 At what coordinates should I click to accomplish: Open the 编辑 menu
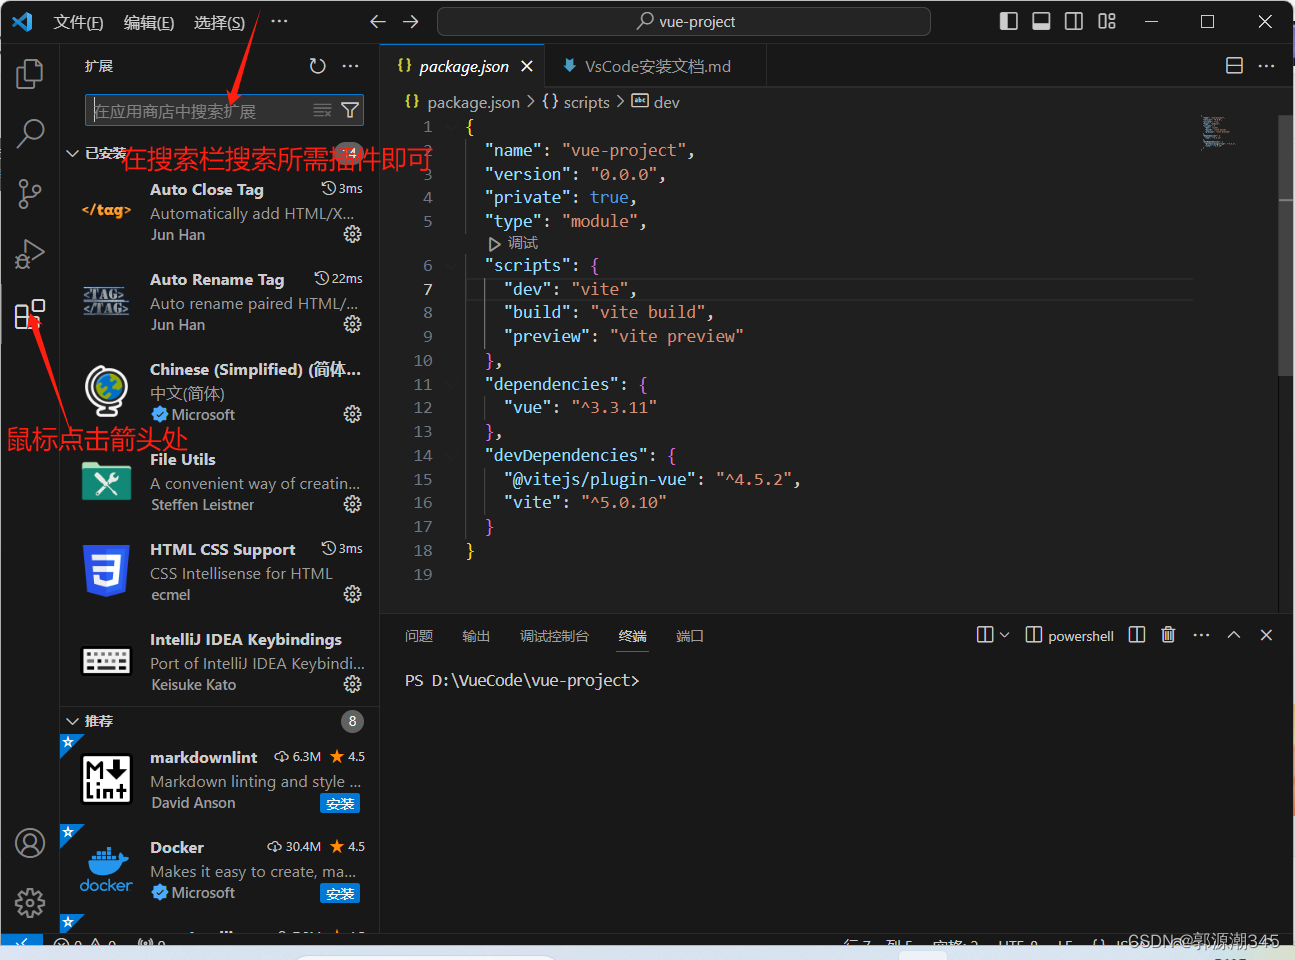tap(148, 21)
